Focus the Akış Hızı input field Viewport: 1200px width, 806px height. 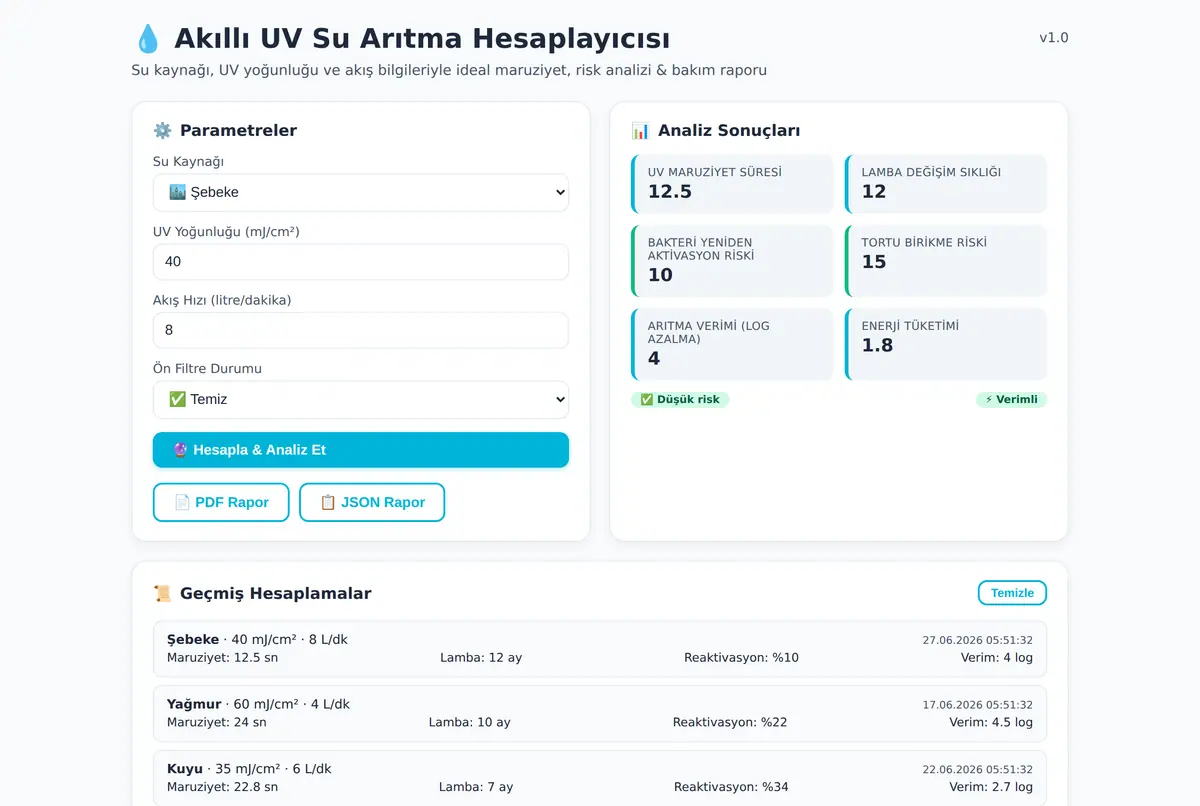pyautogui.click(x=361, y=330)
